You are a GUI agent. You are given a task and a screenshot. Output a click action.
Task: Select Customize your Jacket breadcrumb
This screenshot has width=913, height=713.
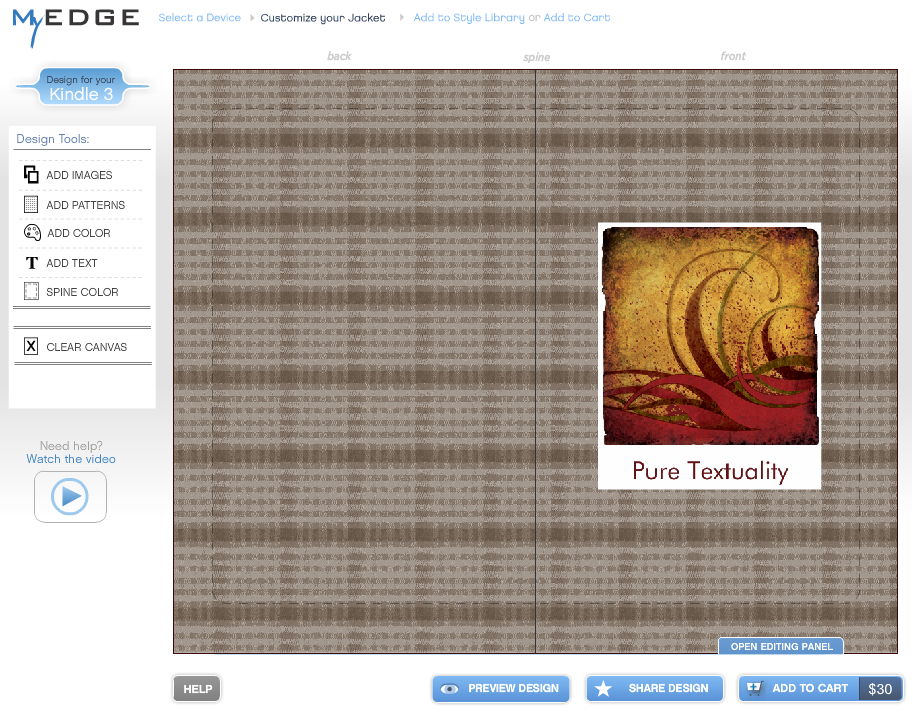click(x=323, y=18)
